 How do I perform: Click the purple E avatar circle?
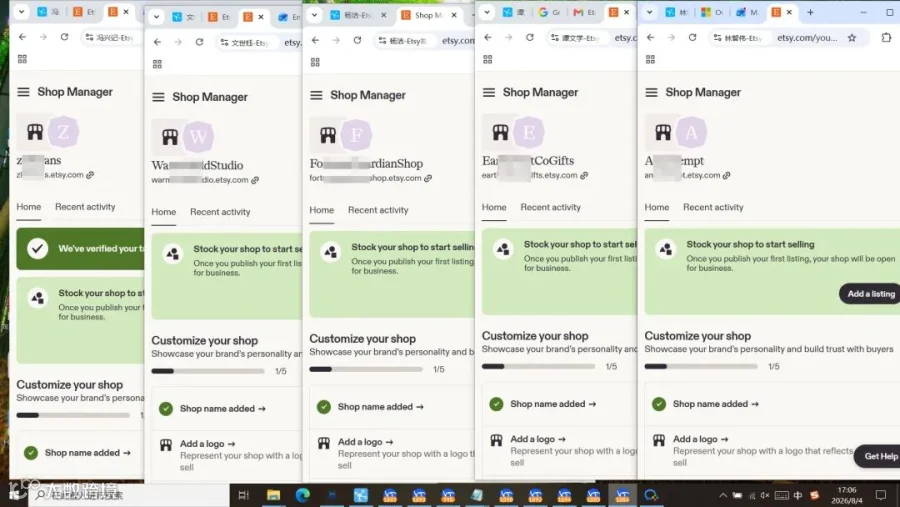pos(529,132)
